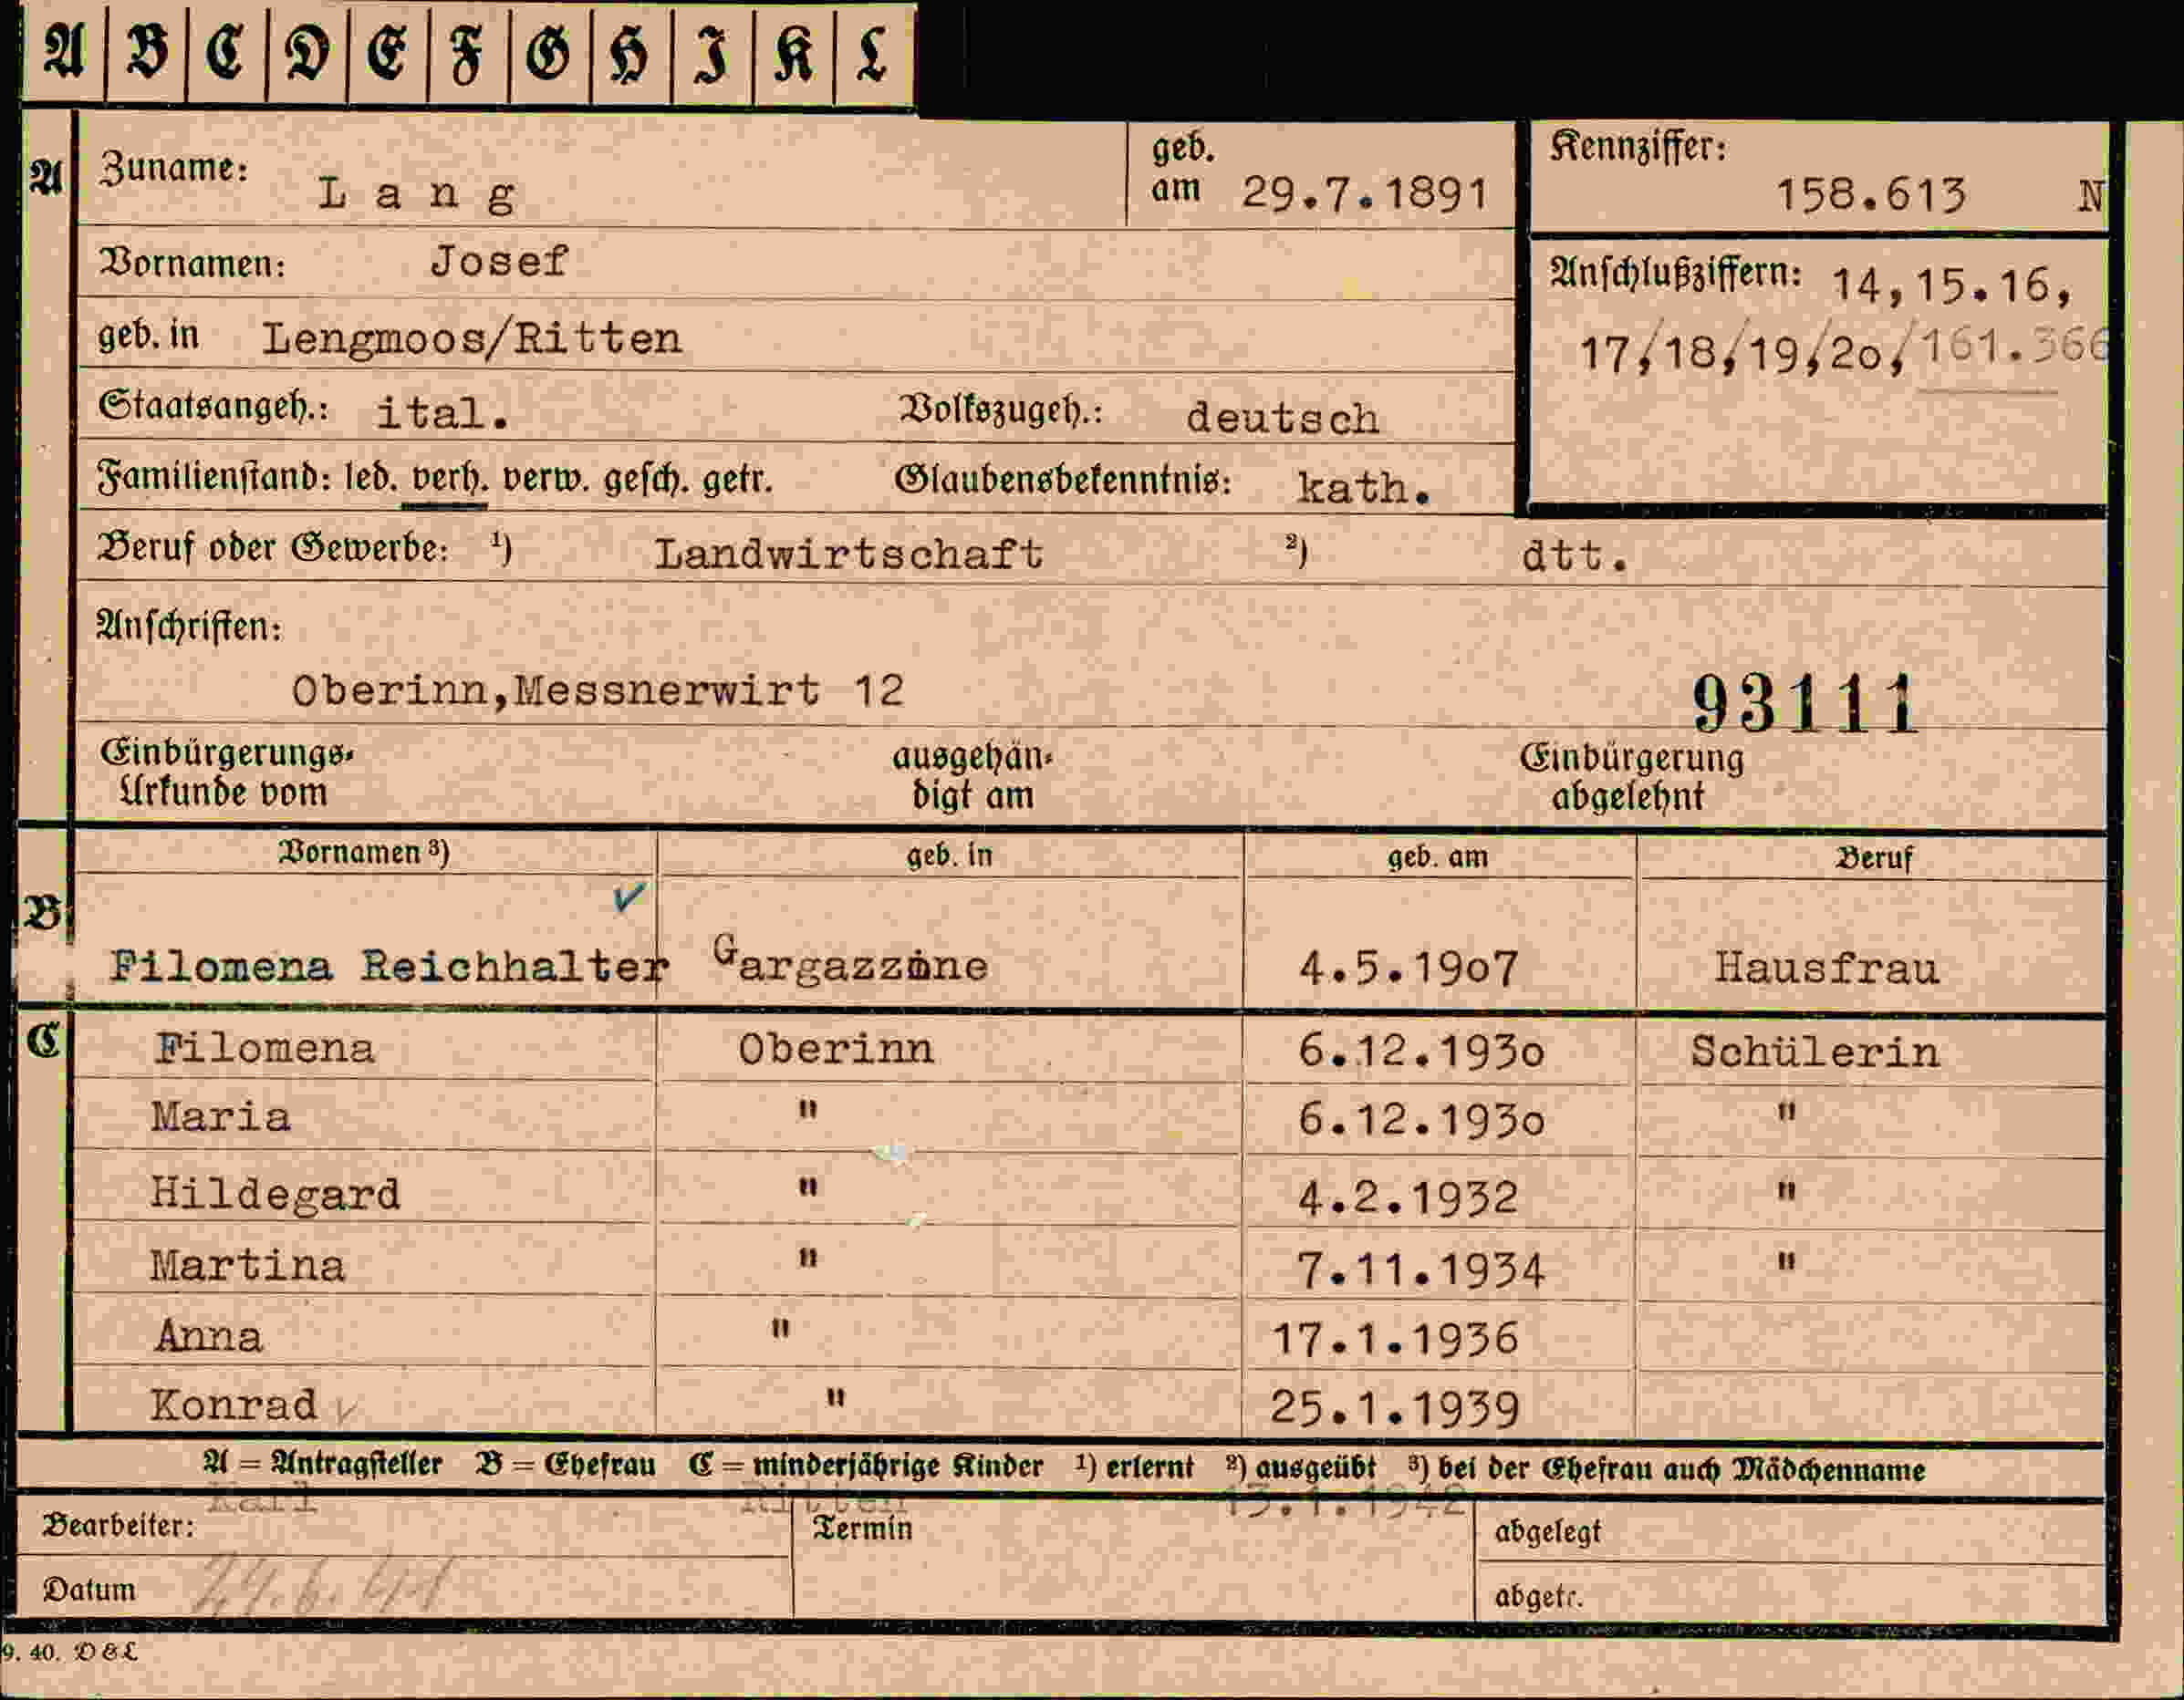Click the wife's birth date '4.5.1907'
Viewport: 2184px width, 1700px height.
click(1408, 967)
